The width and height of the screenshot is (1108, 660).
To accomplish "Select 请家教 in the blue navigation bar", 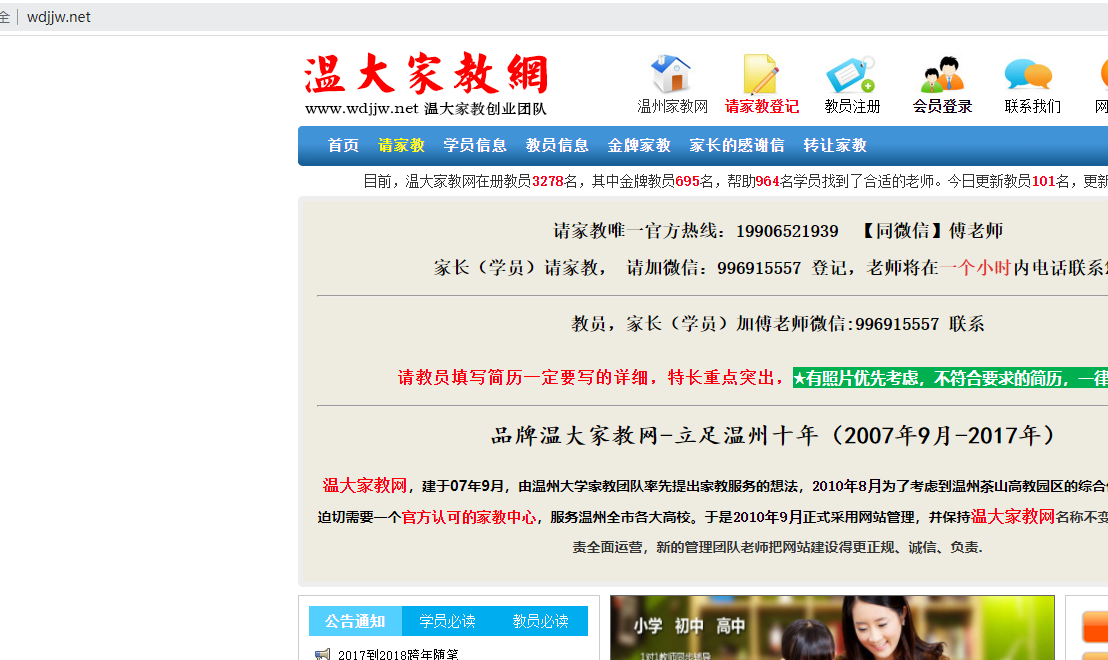I will point(401,146).
